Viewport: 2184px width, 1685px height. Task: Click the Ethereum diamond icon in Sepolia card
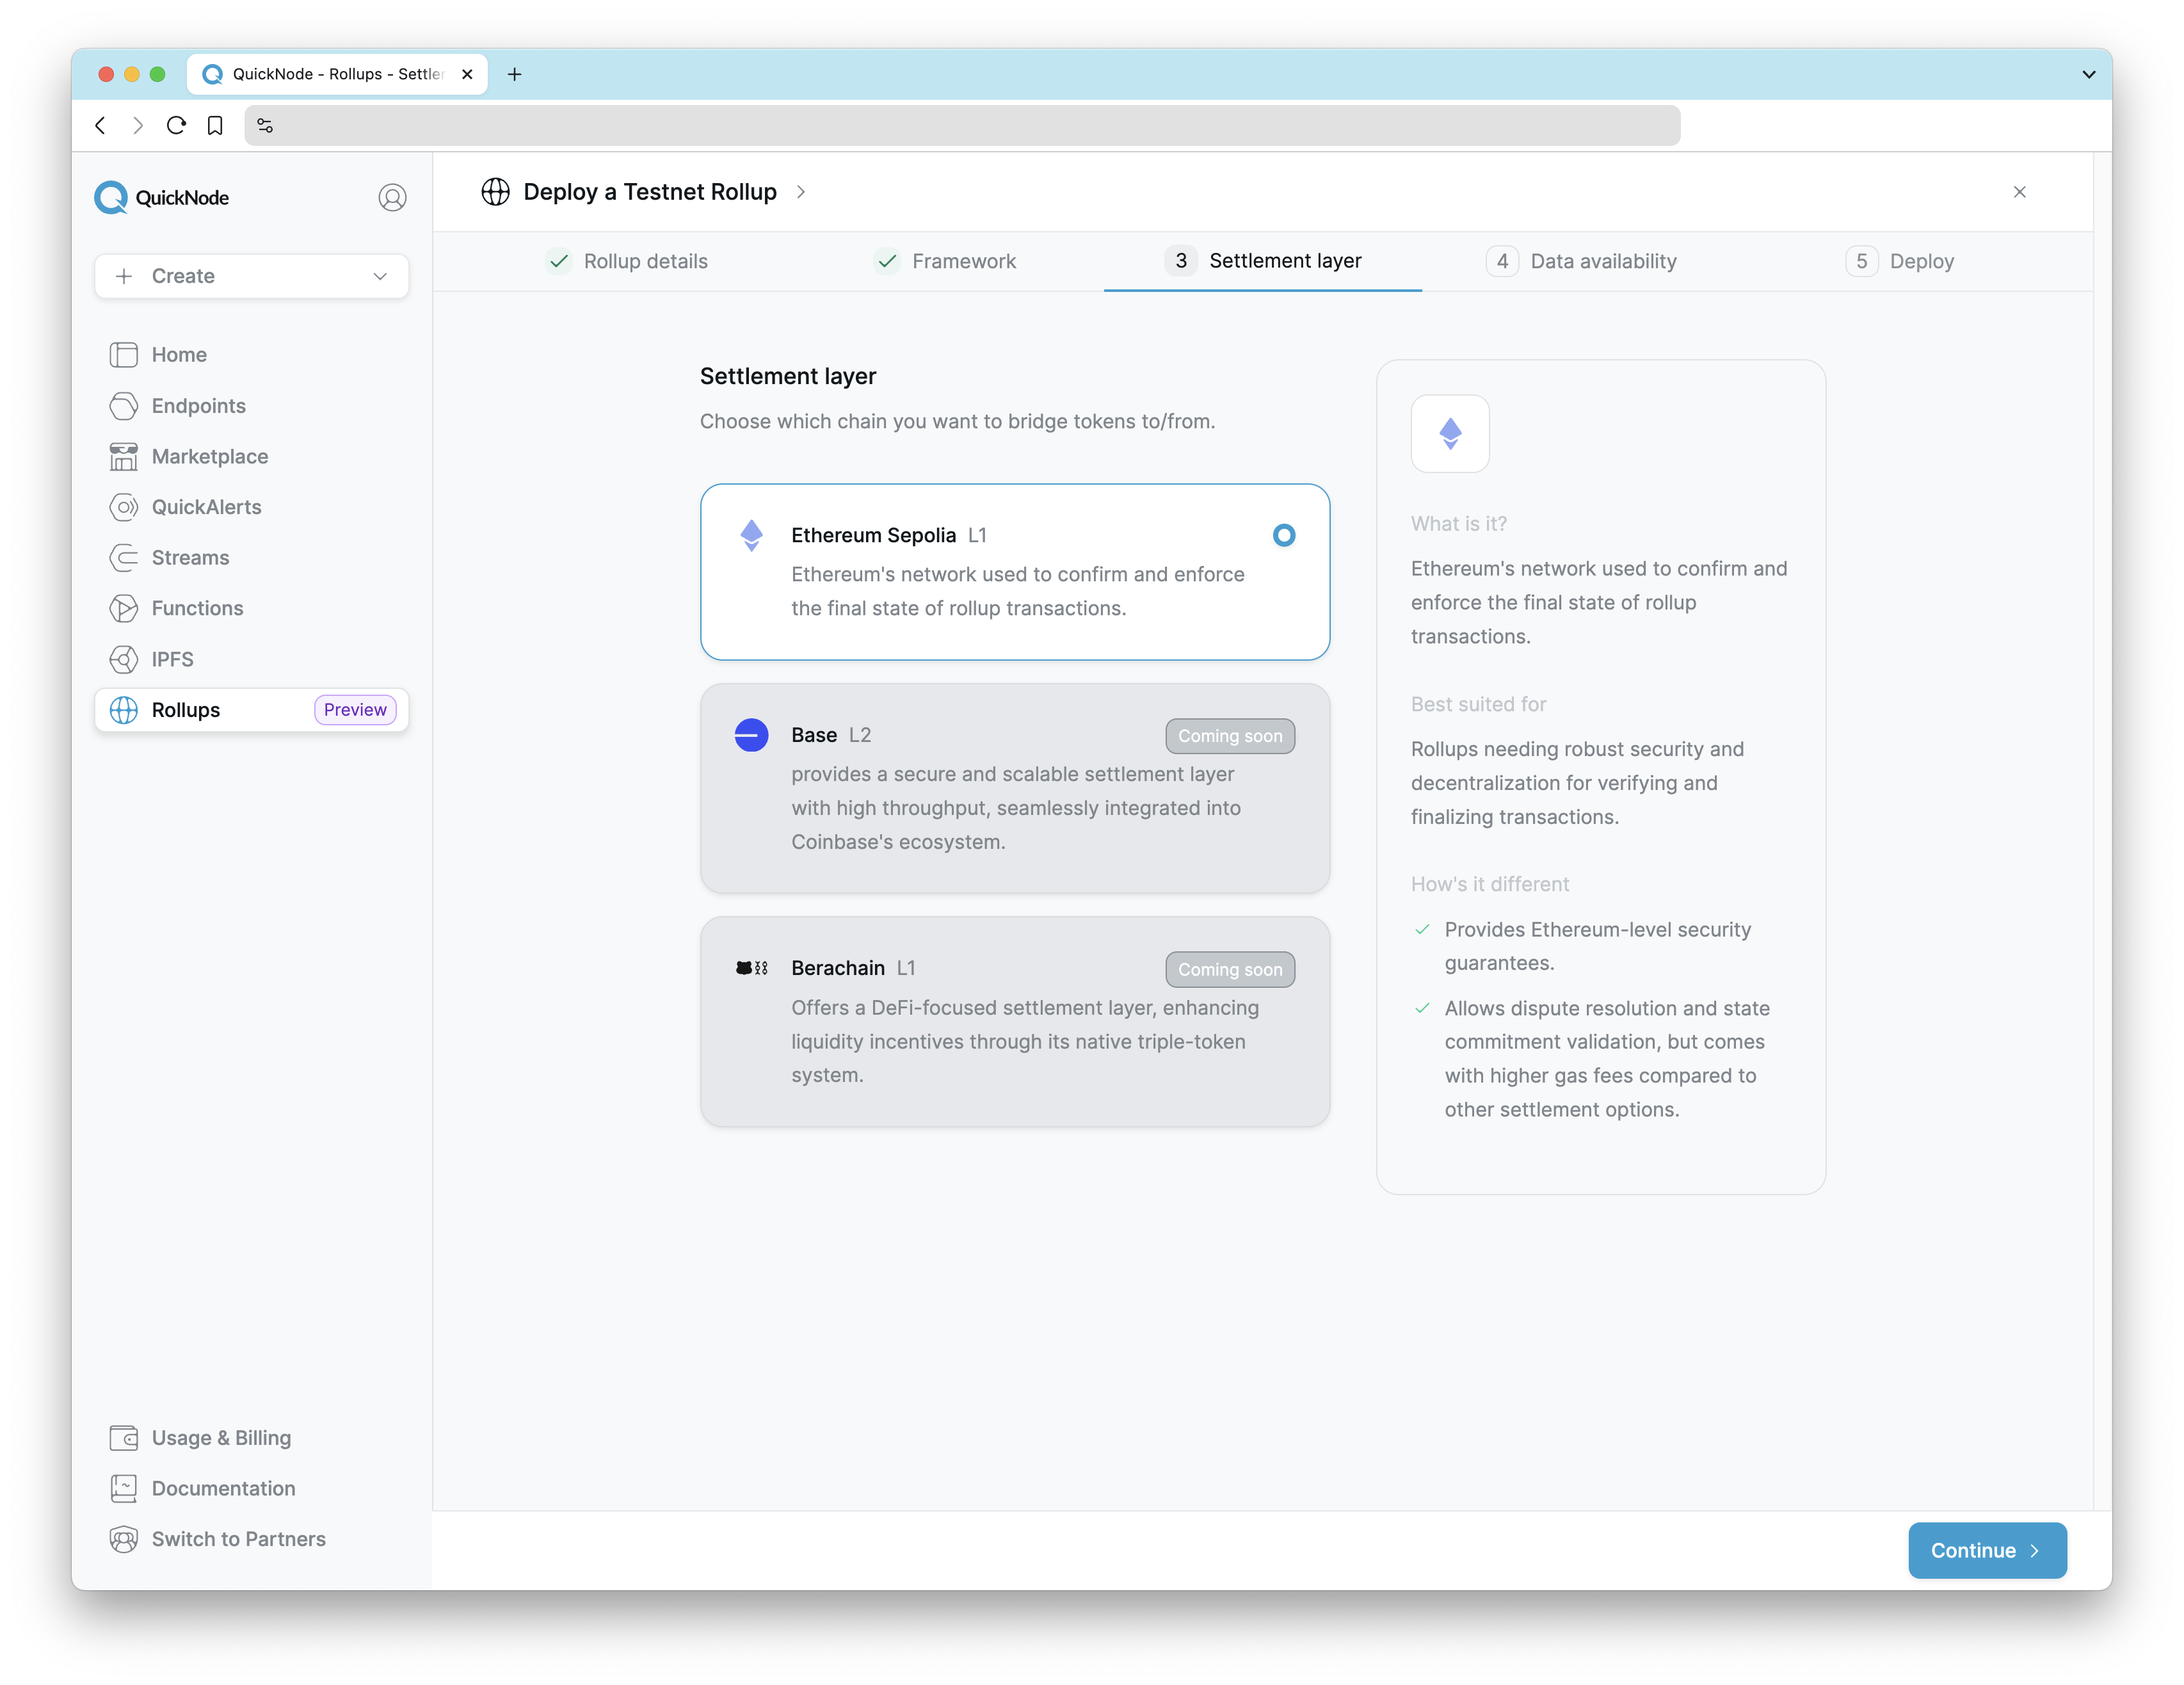point(751,535)
